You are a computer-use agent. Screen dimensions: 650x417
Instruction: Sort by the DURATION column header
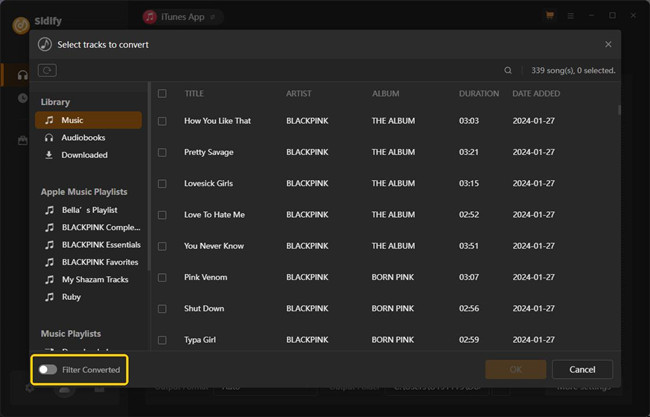click(x=479, y=94)
